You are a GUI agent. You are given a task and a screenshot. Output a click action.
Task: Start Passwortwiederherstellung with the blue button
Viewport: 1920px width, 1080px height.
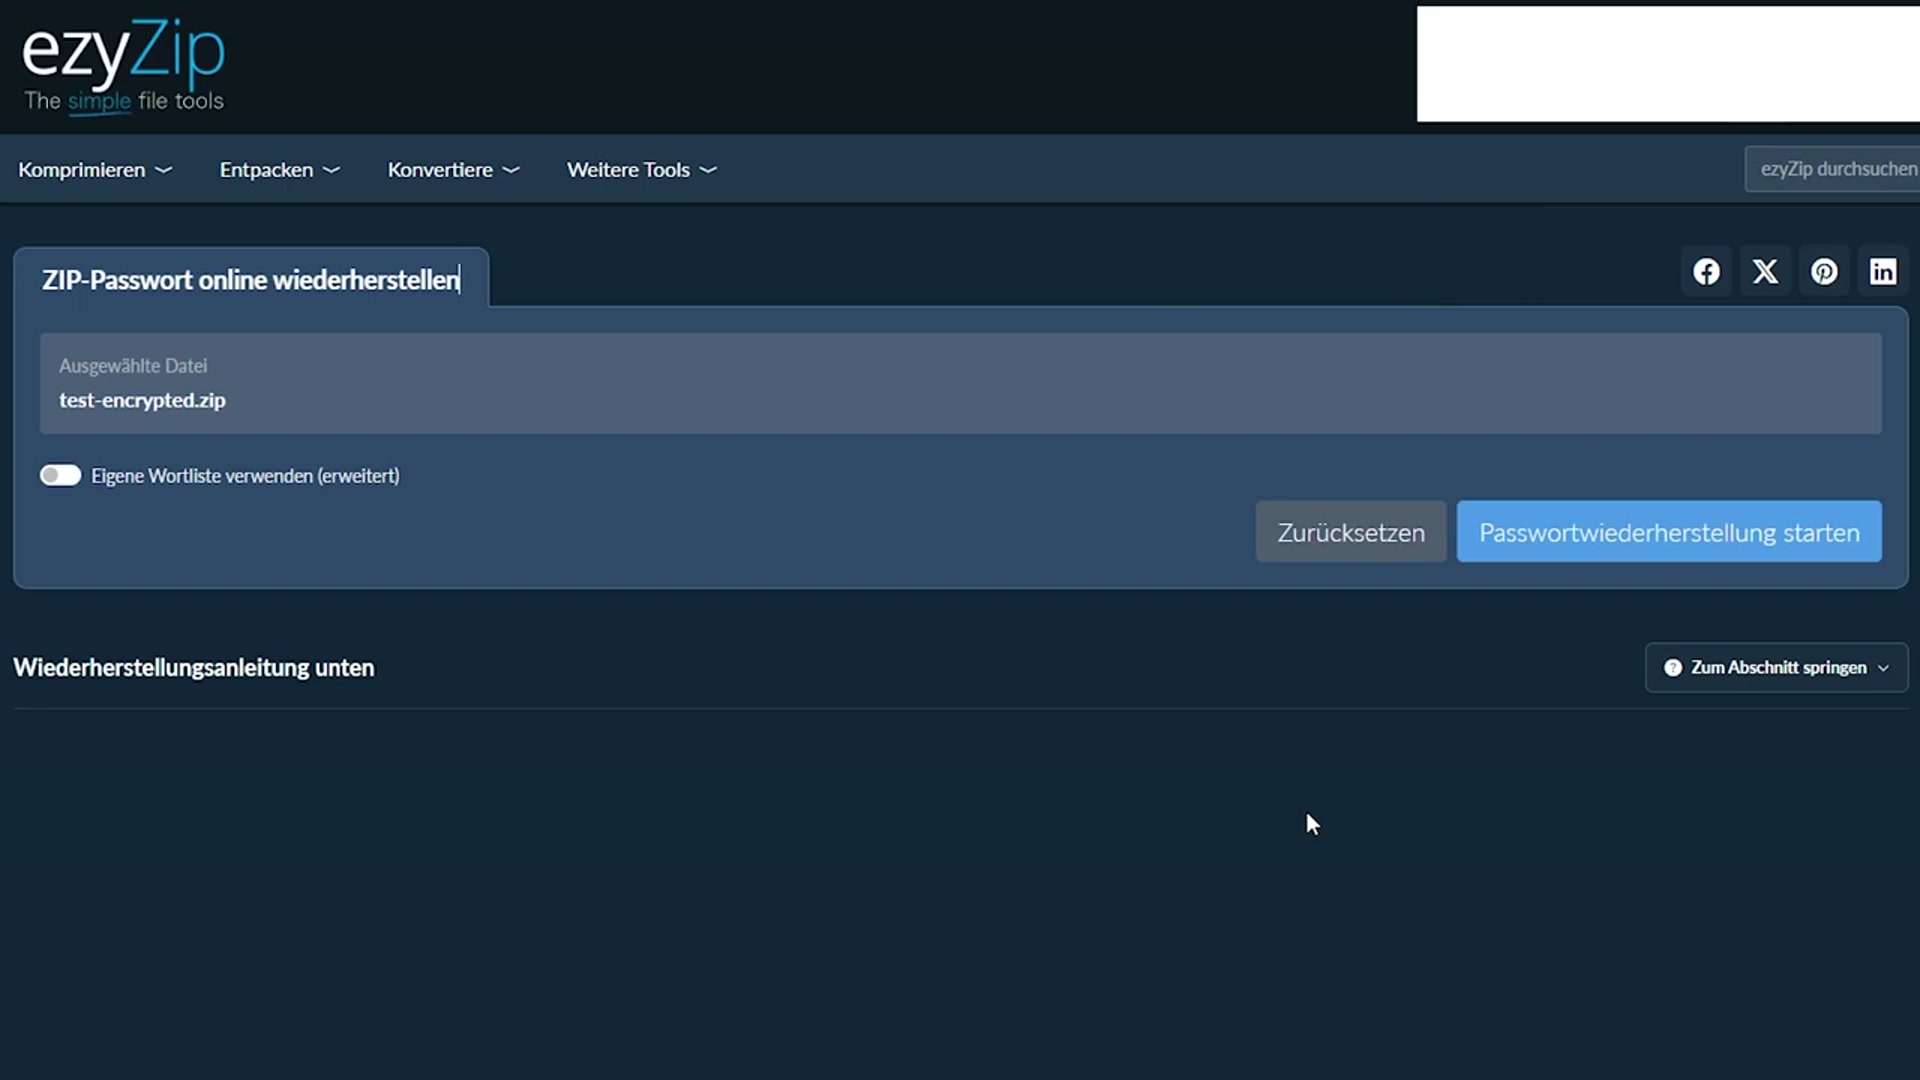click(x=1669, y=532)
